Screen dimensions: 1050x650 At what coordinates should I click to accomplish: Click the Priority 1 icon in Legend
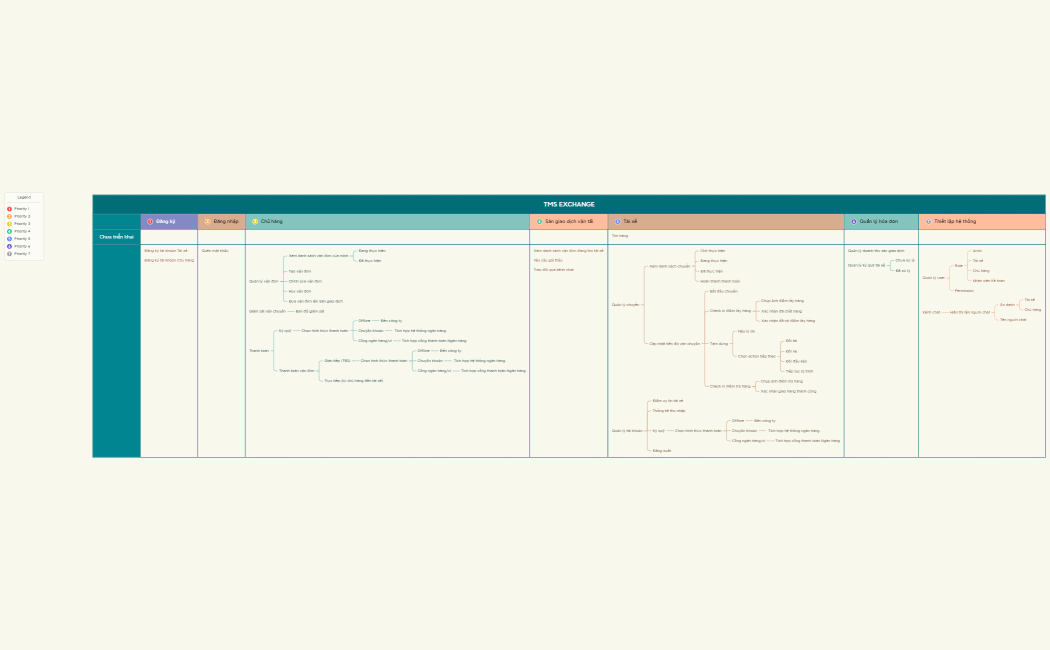[9, 209]
